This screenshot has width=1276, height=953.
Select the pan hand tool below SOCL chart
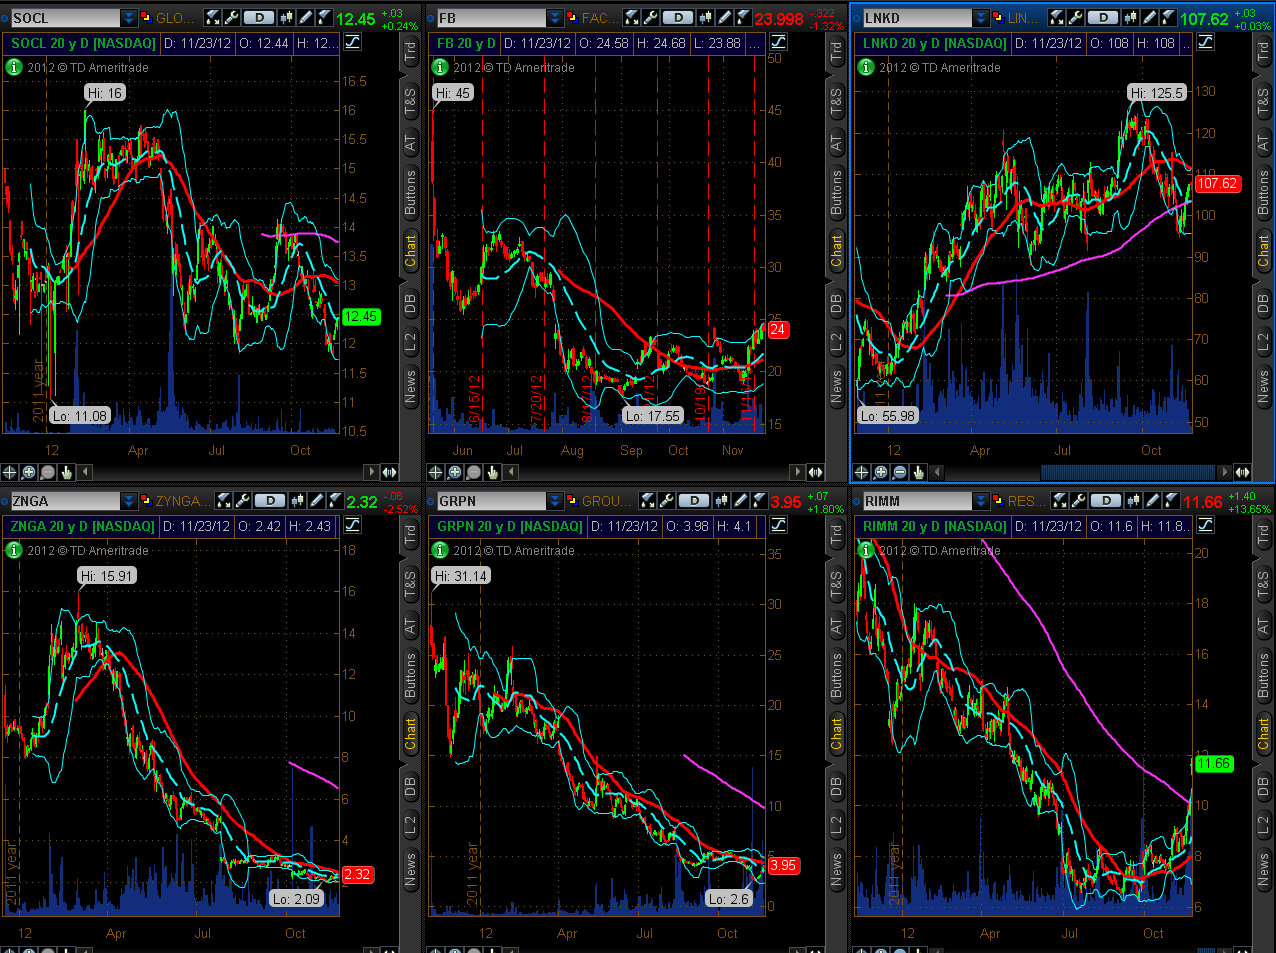click(x=66, y=472)
